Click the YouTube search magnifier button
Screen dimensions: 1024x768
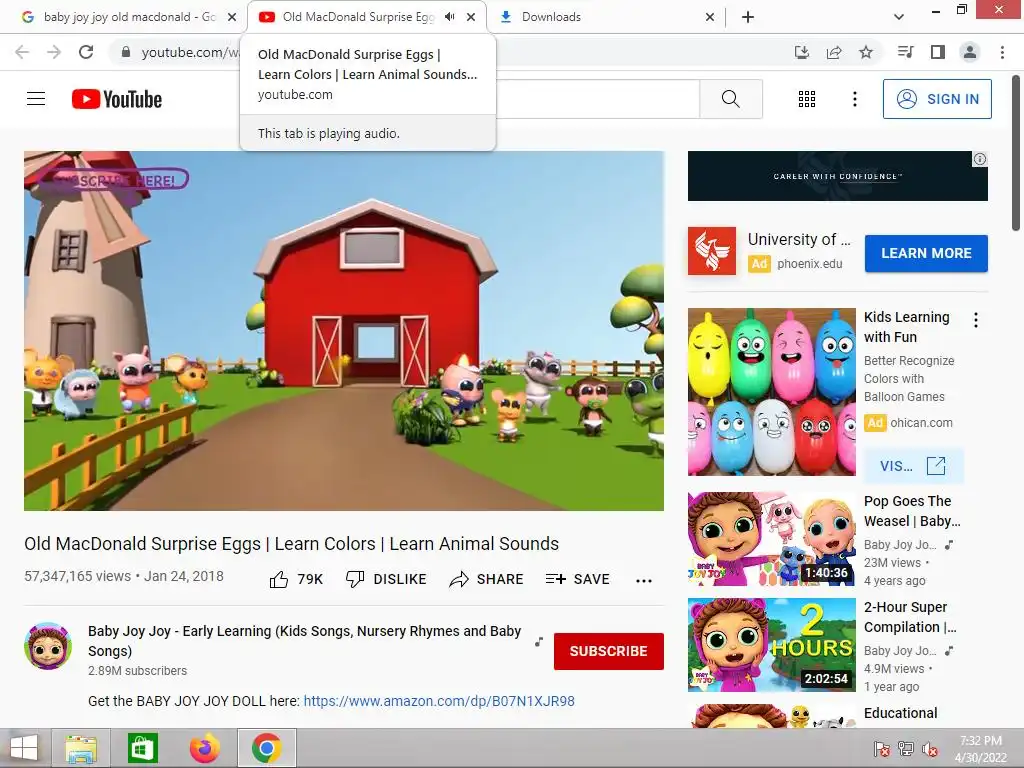click(731, 99)
